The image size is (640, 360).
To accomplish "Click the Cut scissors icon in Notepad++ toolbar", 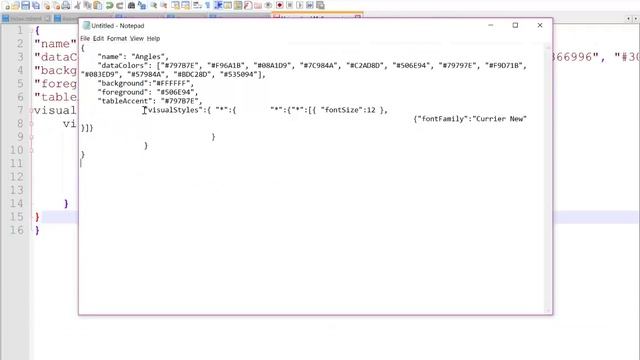I will [x=77, y=5].
